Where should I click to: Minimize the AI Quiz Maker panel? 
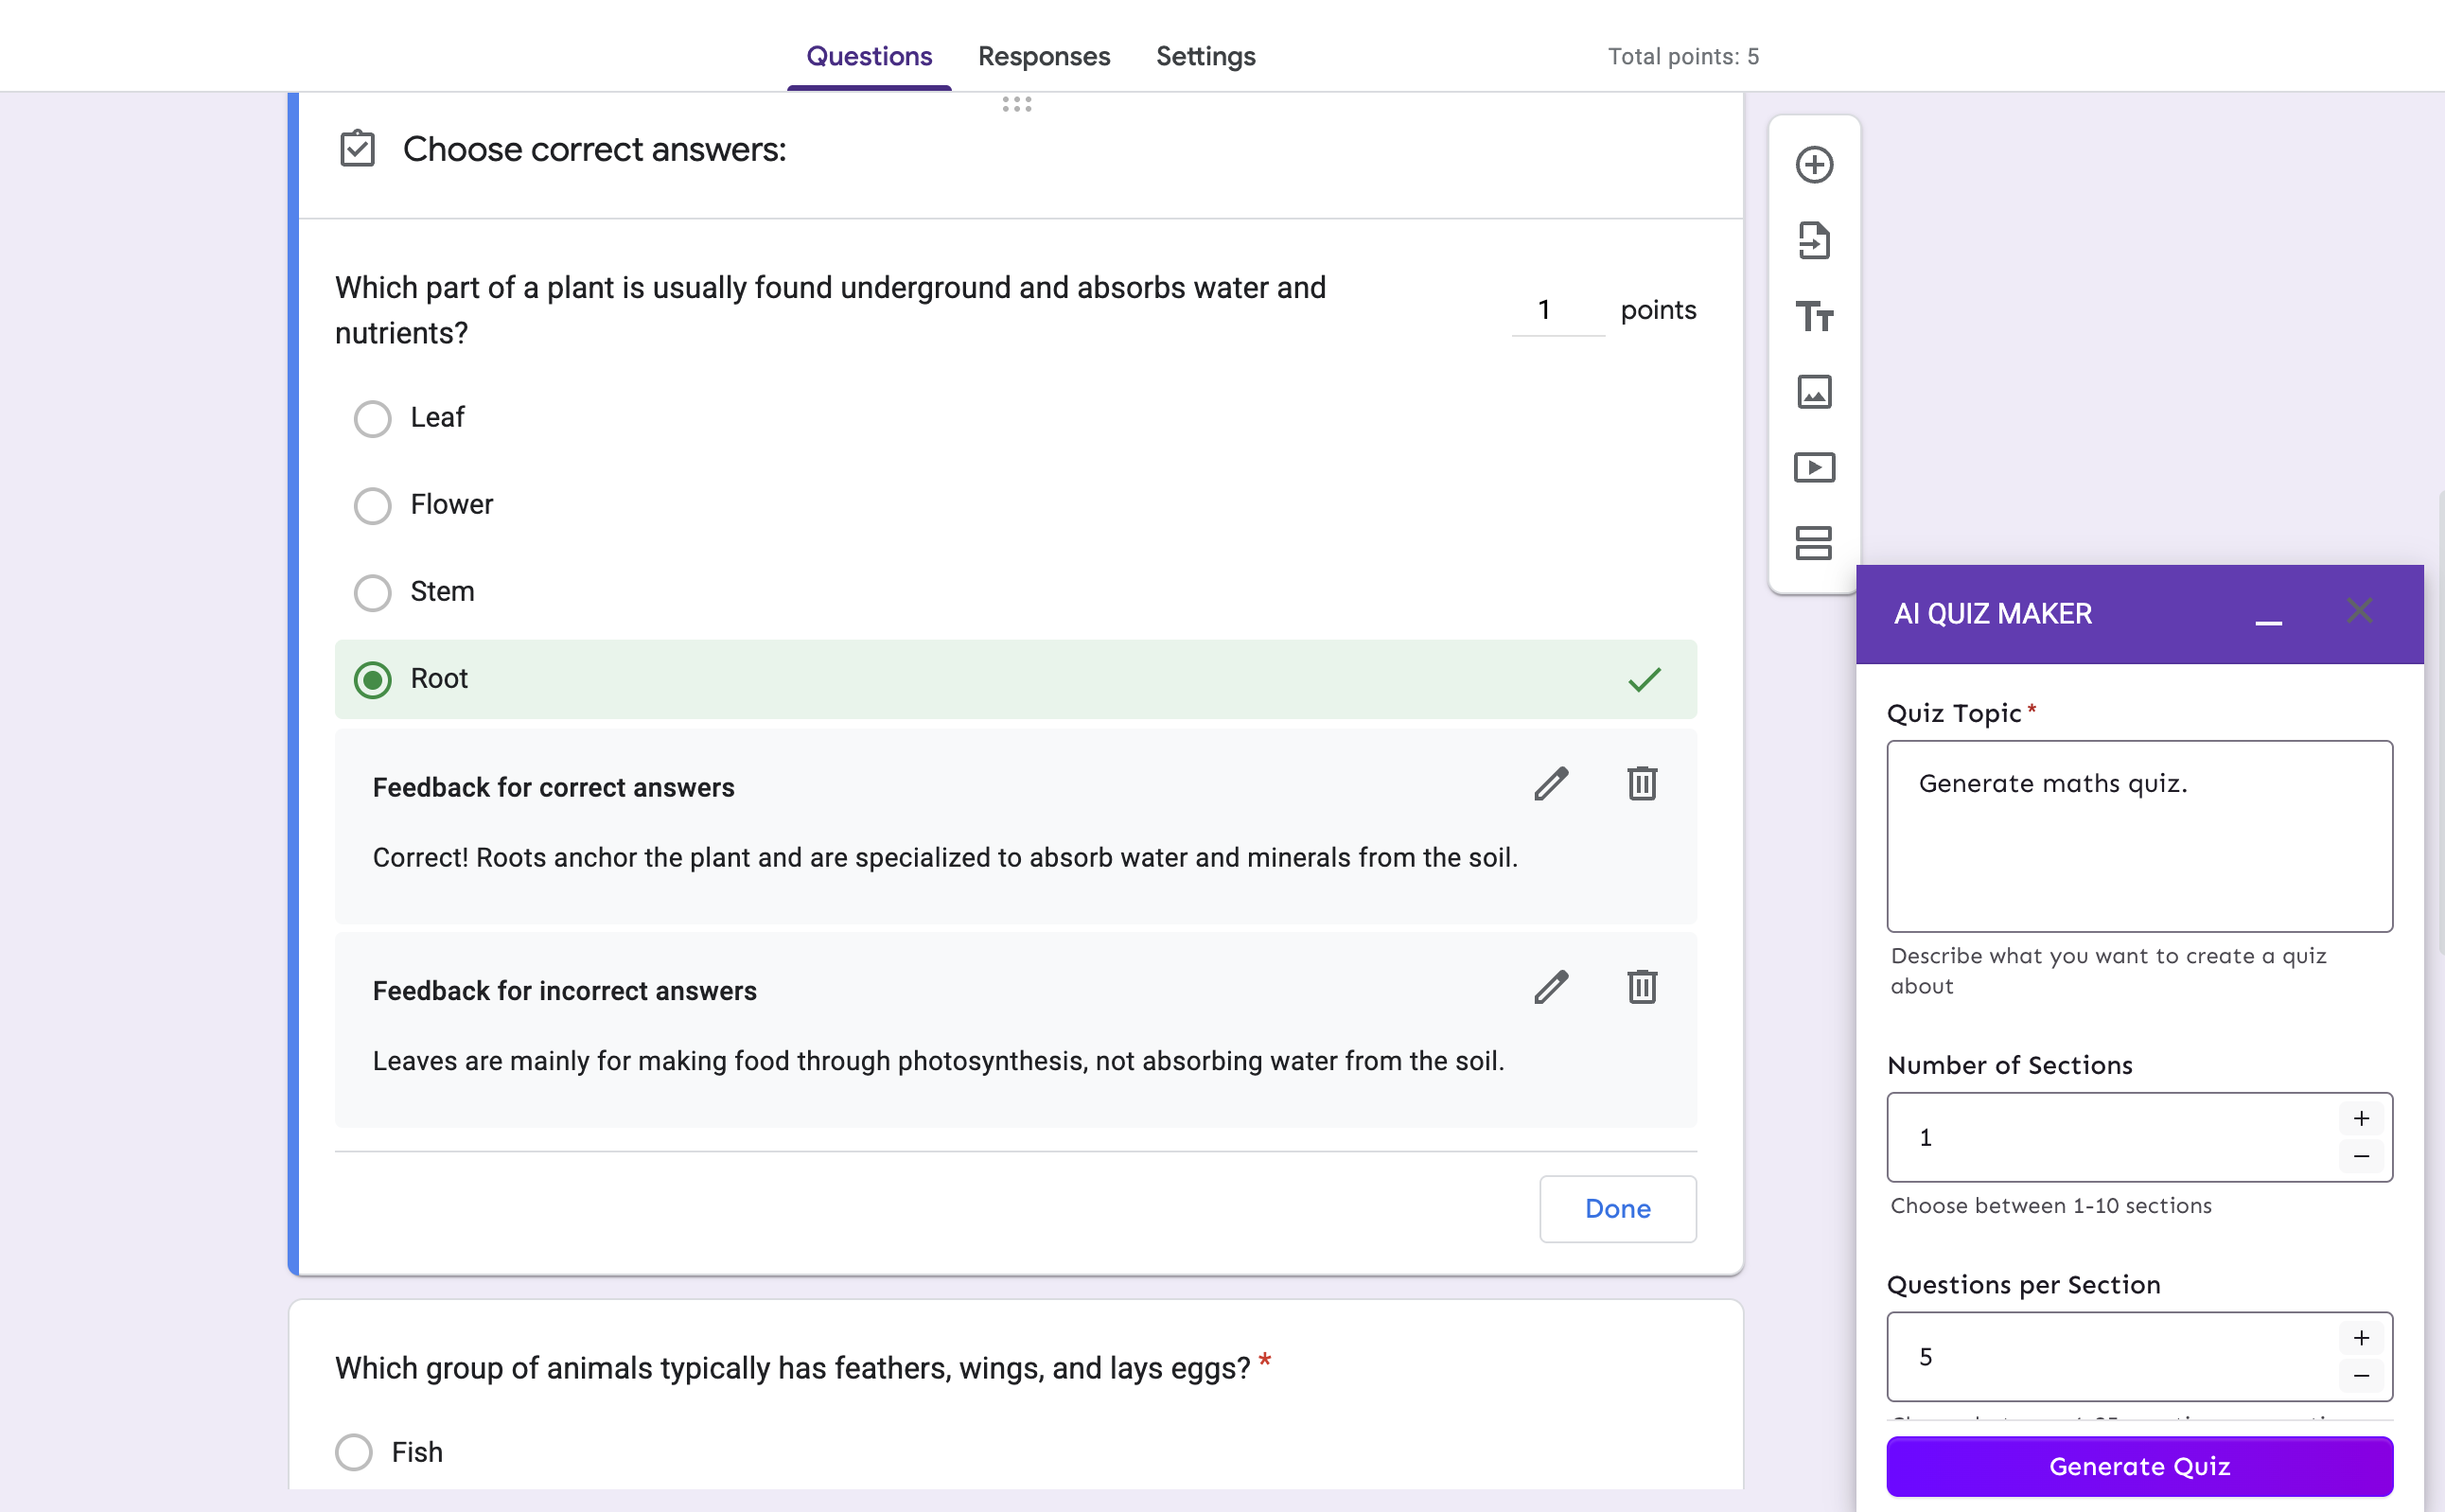(2268, 620)
